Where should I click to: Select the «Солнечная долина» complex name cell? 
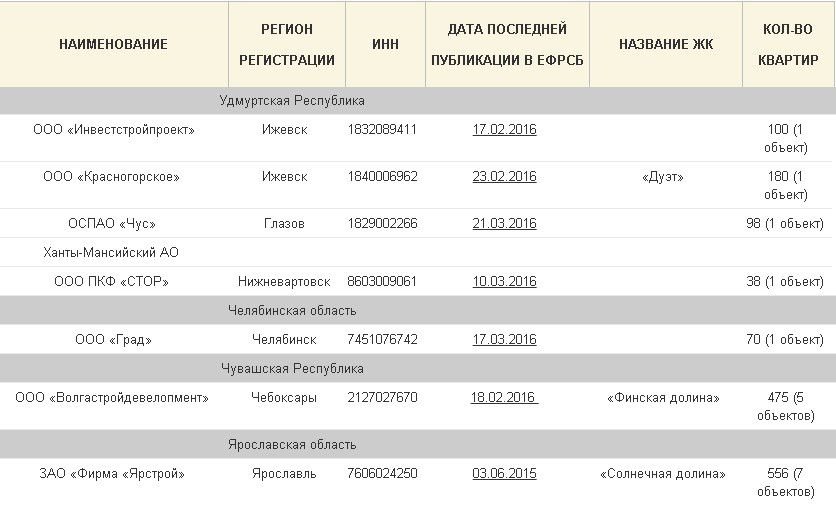tap(663, 473)
